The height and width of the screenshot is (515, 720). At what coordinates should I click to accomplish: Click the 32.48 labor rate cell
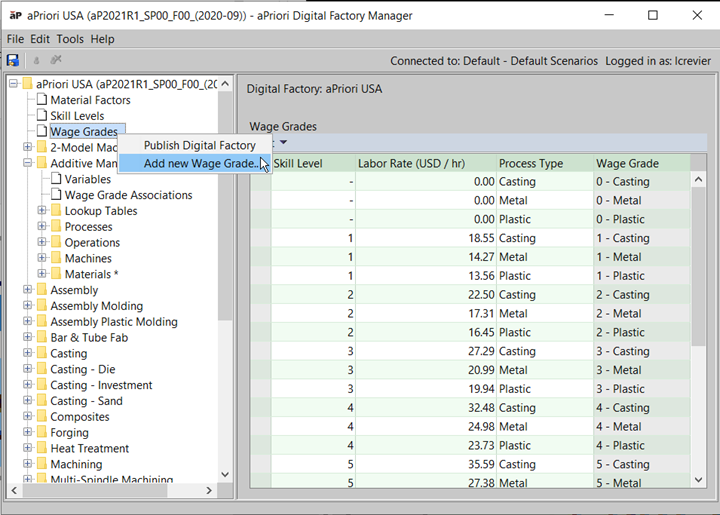coord(426,407)
